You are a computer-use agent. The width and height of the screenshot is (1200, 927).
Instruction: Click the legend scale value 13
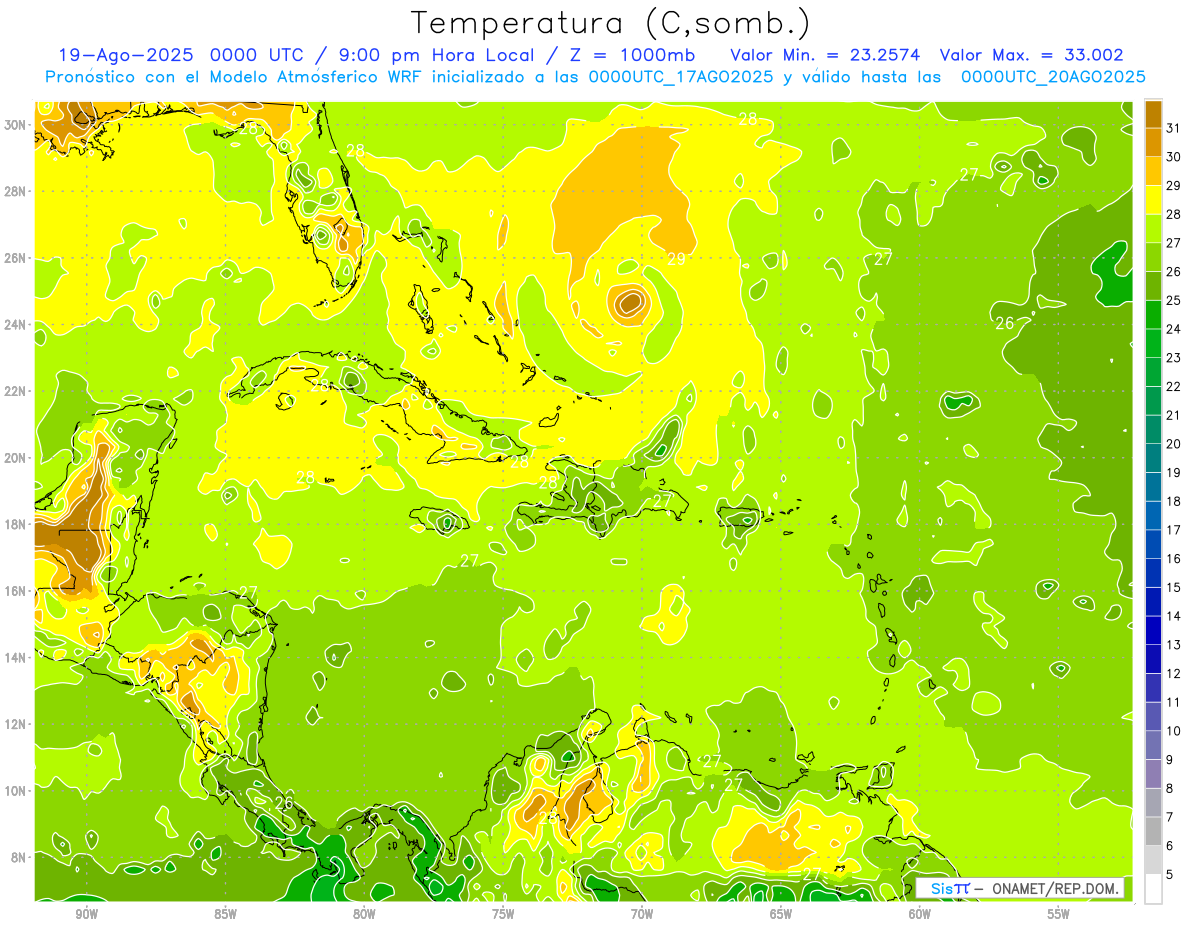[x=1173, y=645]
